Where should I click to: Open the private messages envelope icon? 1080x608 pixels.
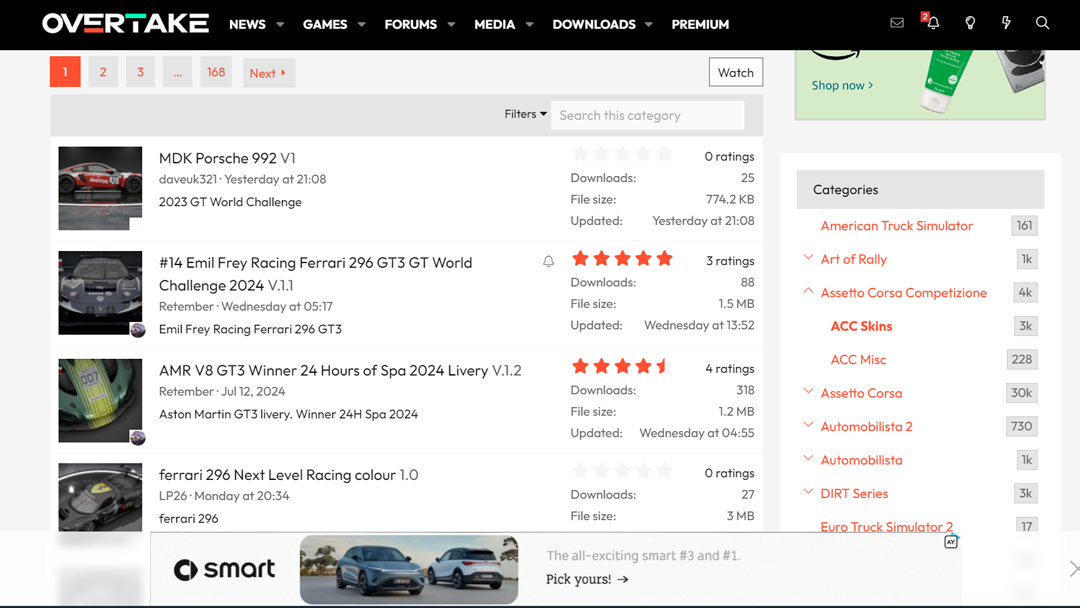pos(896,21)
